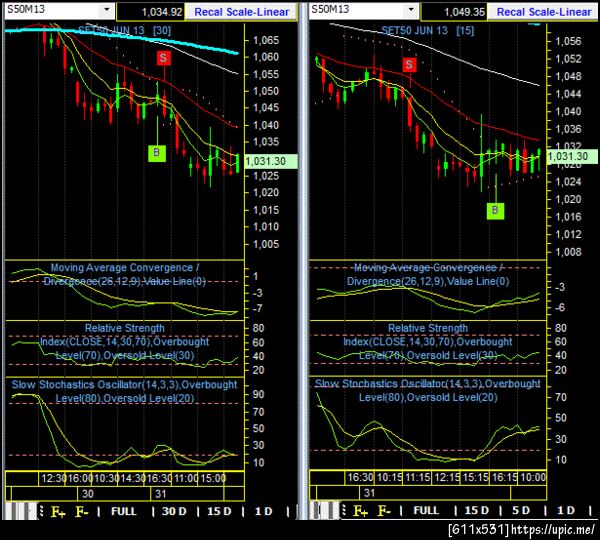
Task: Click left Relative Strength Index label
Action: 125,342
